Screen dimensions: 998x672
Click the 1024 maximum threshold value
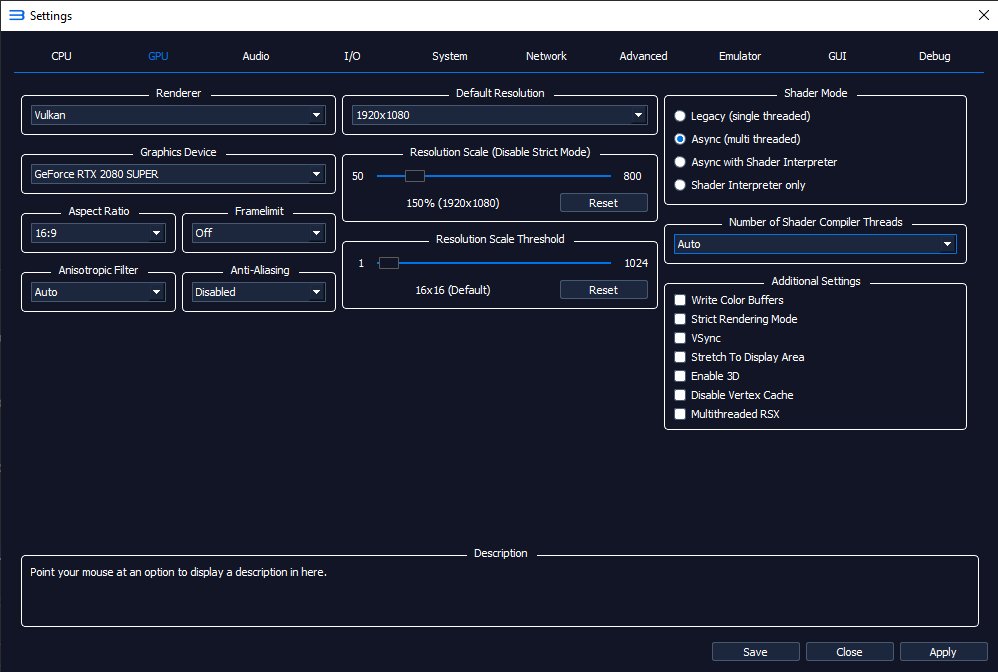[x=636, y=263]
